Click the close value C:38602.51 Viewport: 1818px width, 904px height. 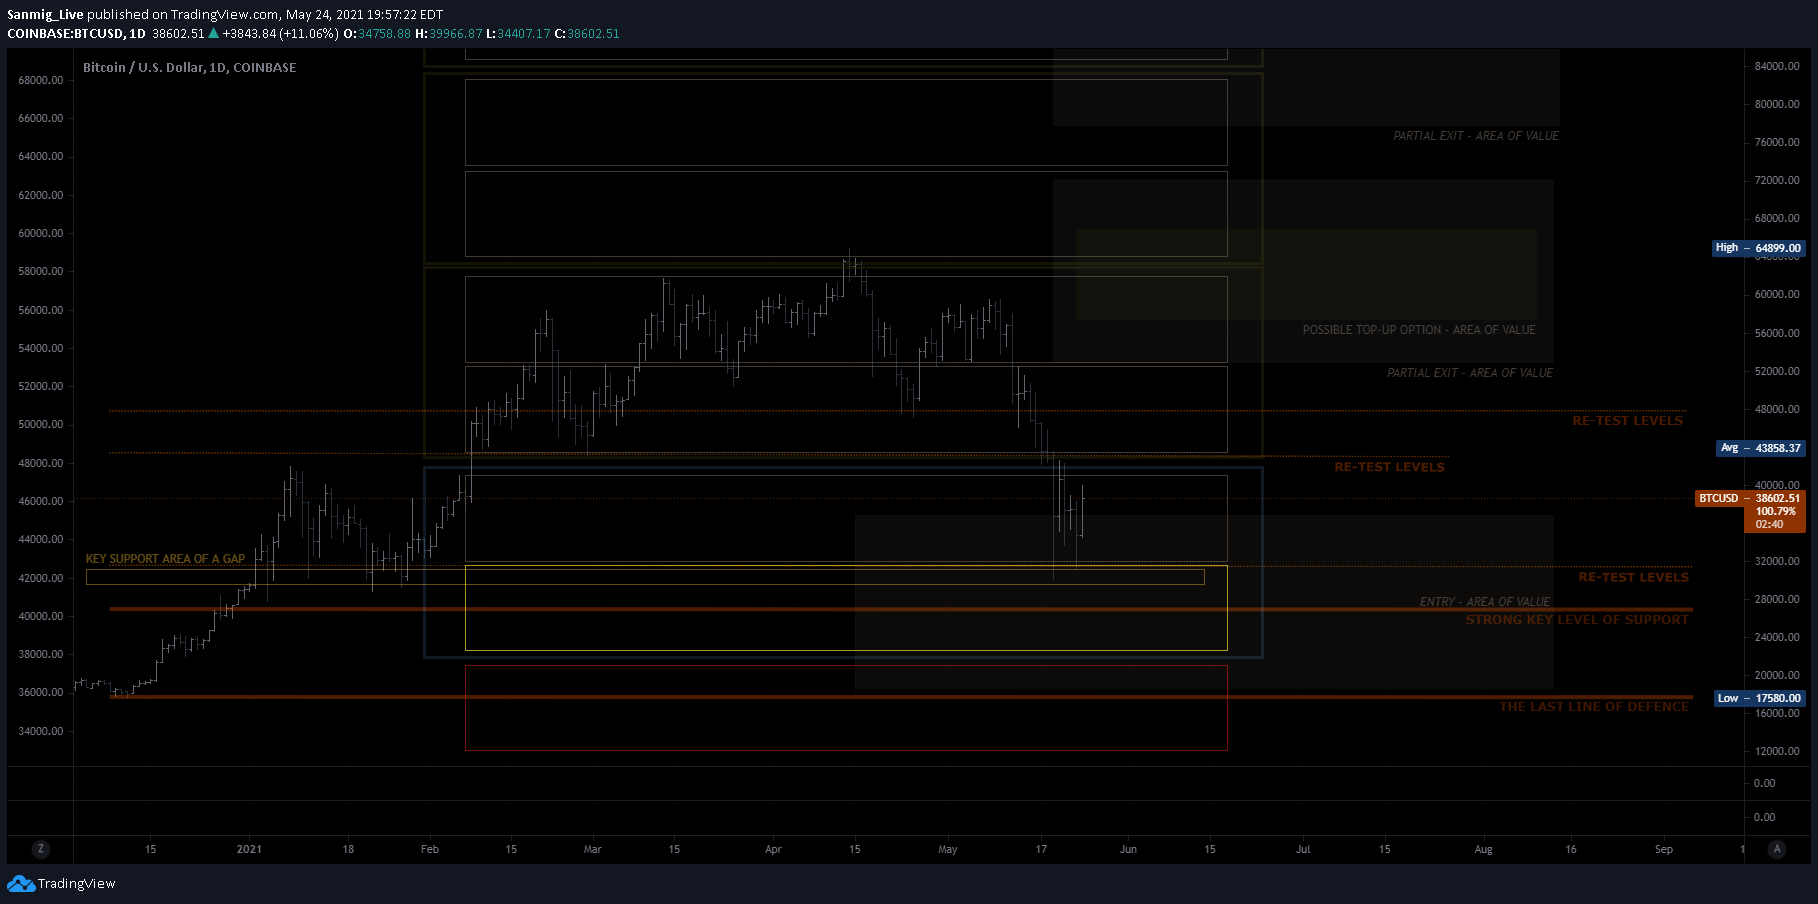[x=587, y=34]
